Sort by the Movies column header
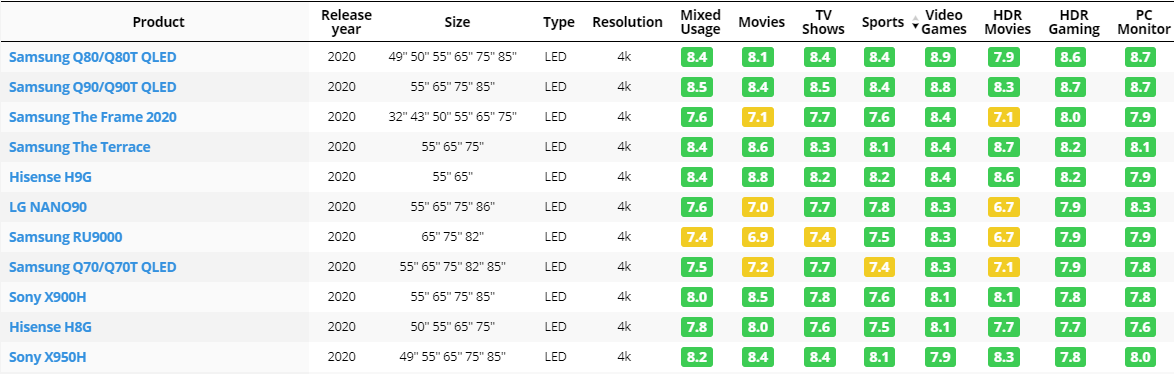 pos(761,22)
